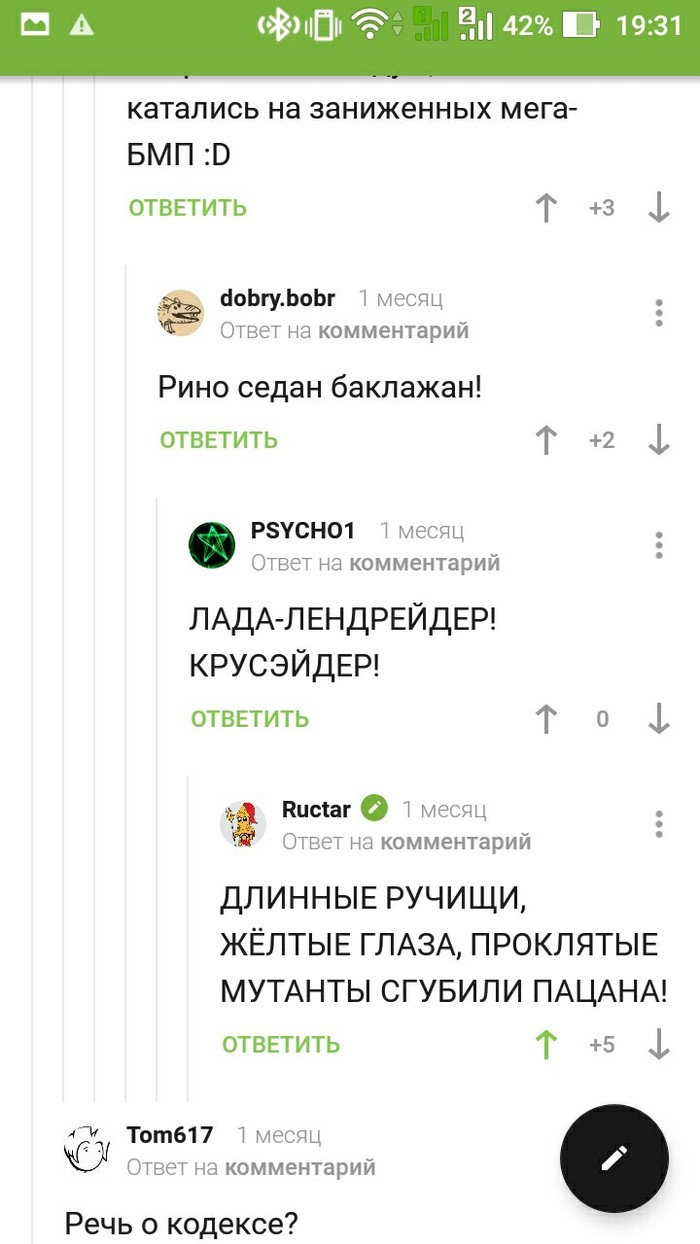
Task: View dobry.bobr's avatar
Action: point(180,313)
